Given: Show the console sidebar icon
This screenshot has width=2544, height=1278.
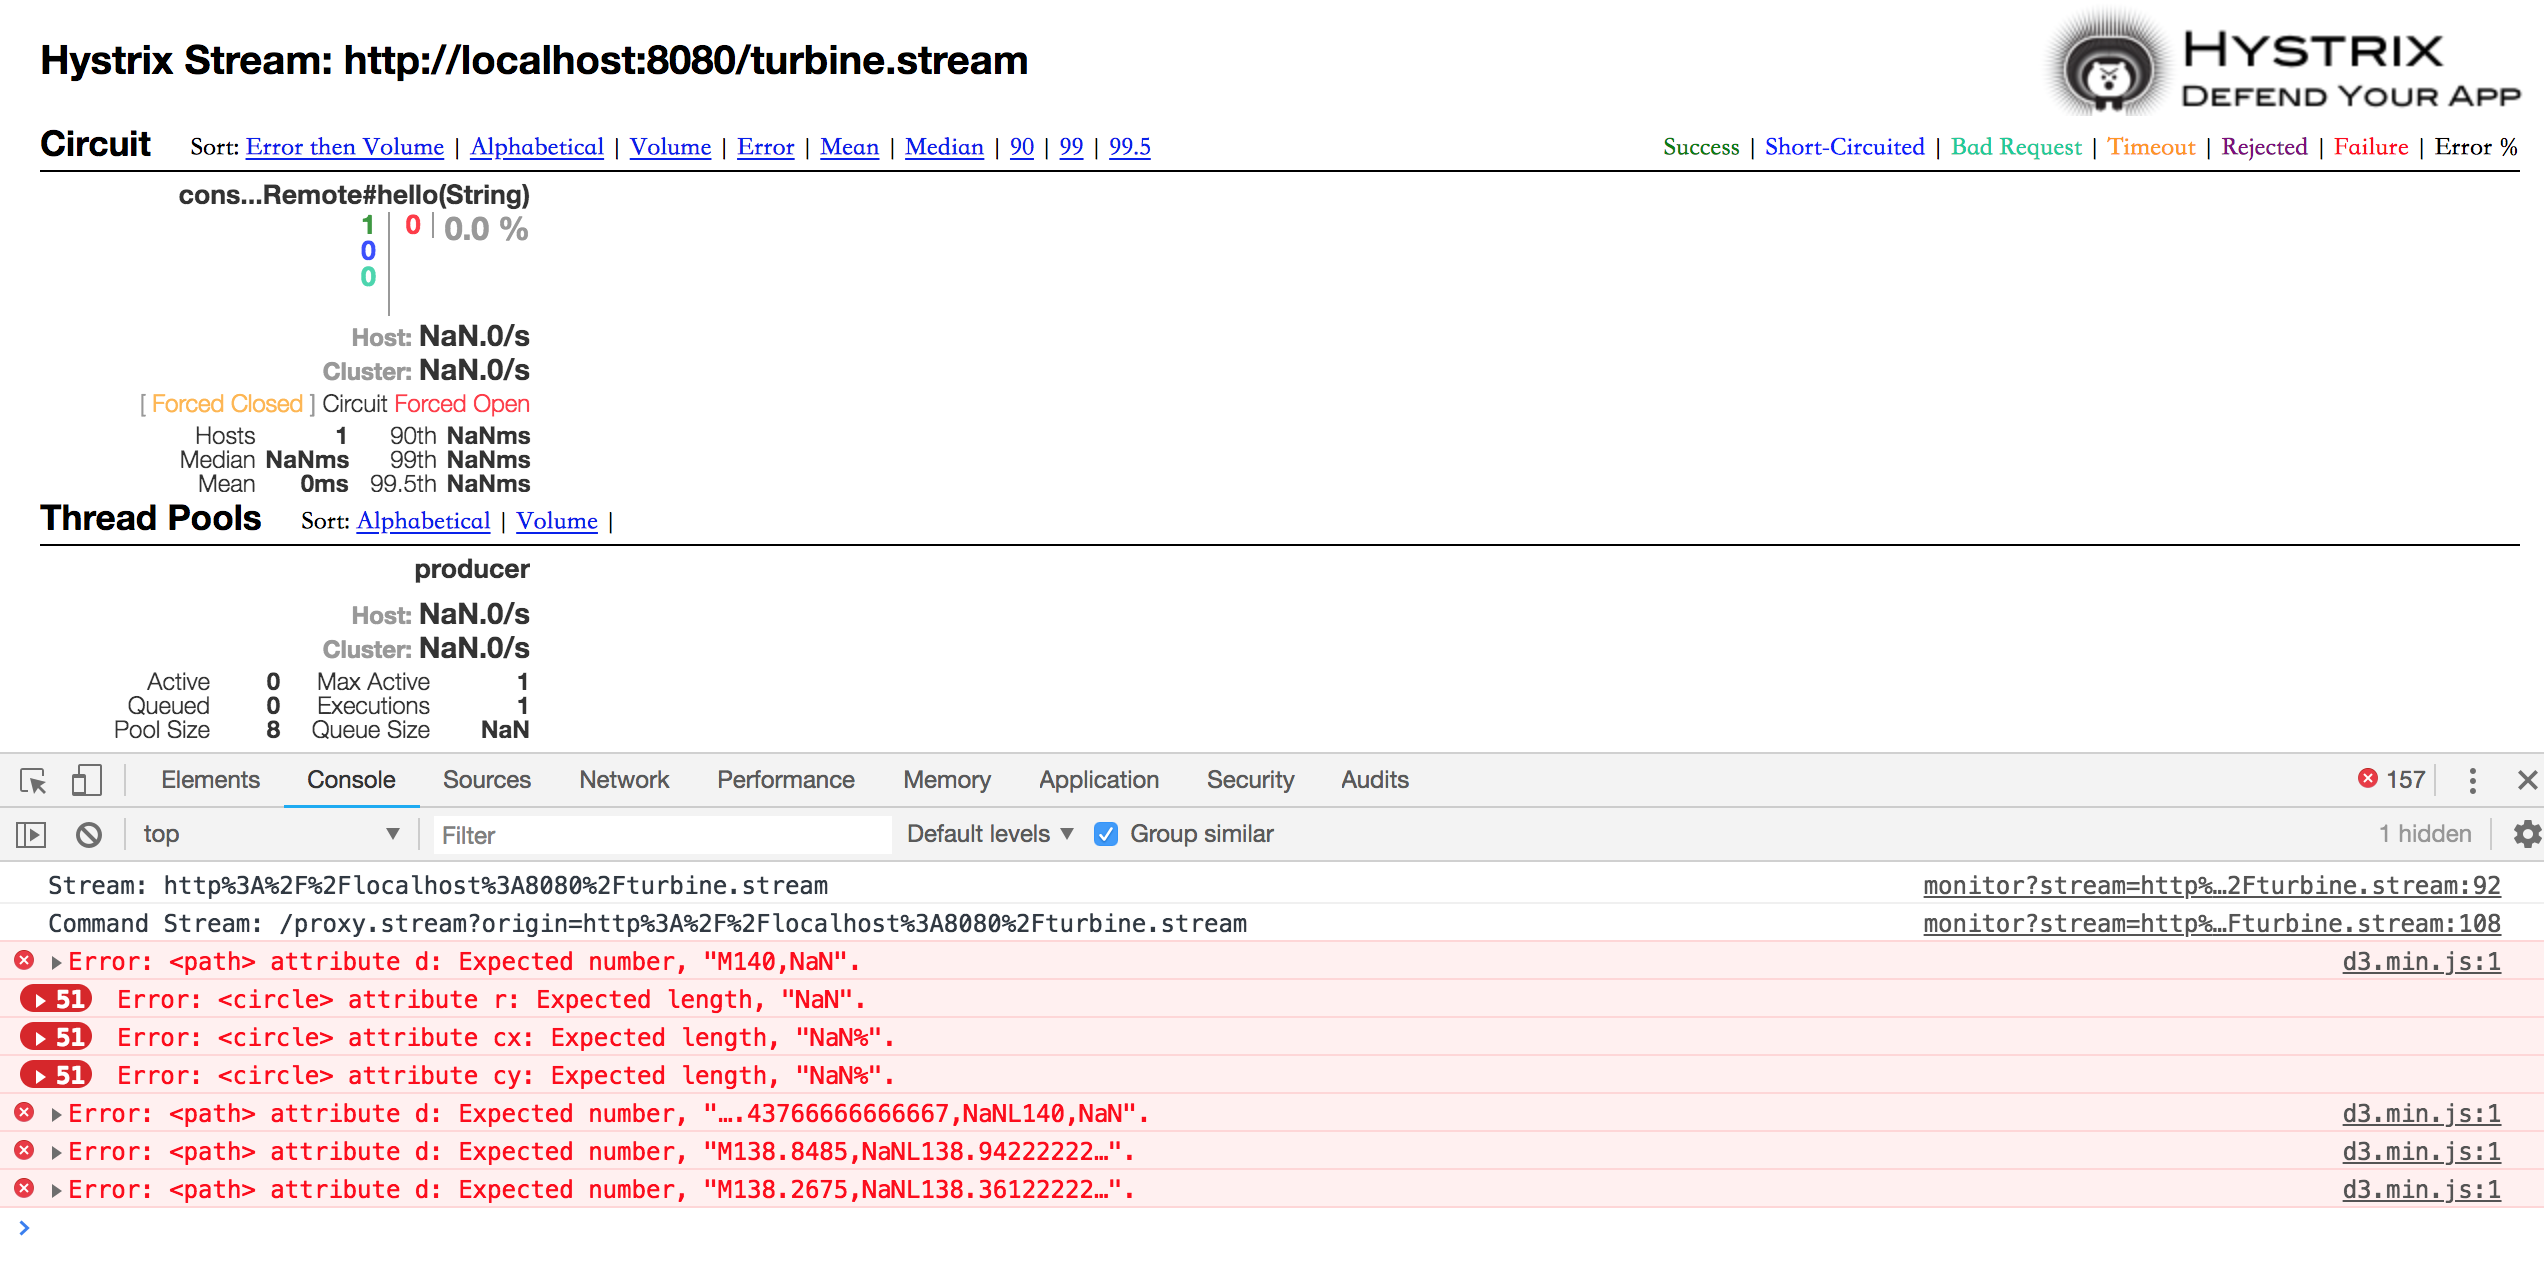Looking at the screenshot, I should [x=31, y=834].
